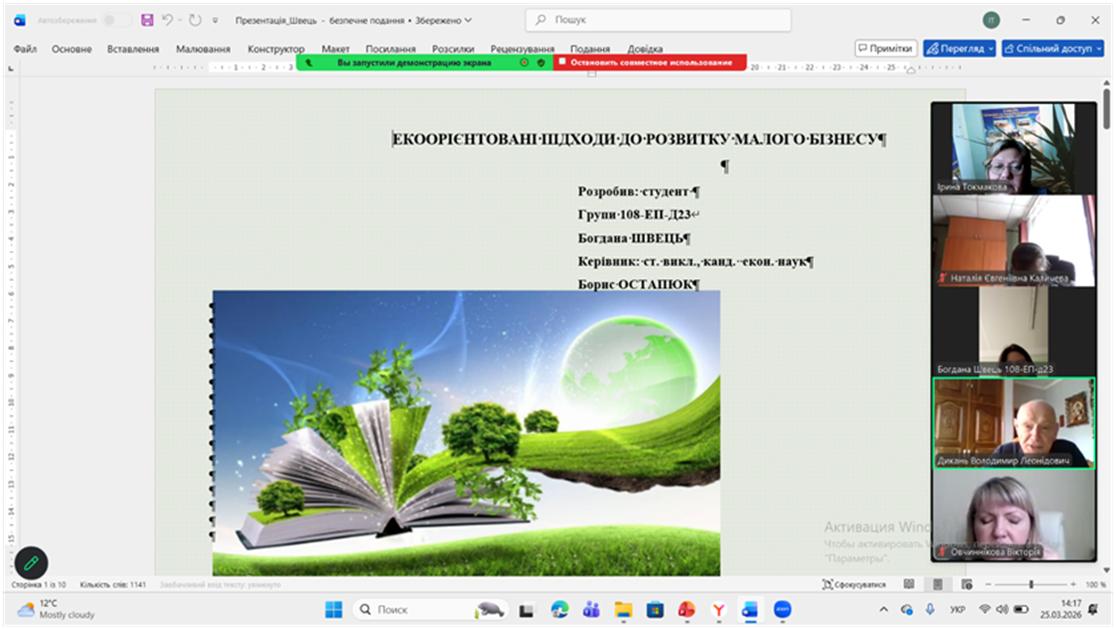This screenshot has width=1116, height=629.
Task: Open Microsoft Edge from taskbar
Action: (x=559, y=609)
